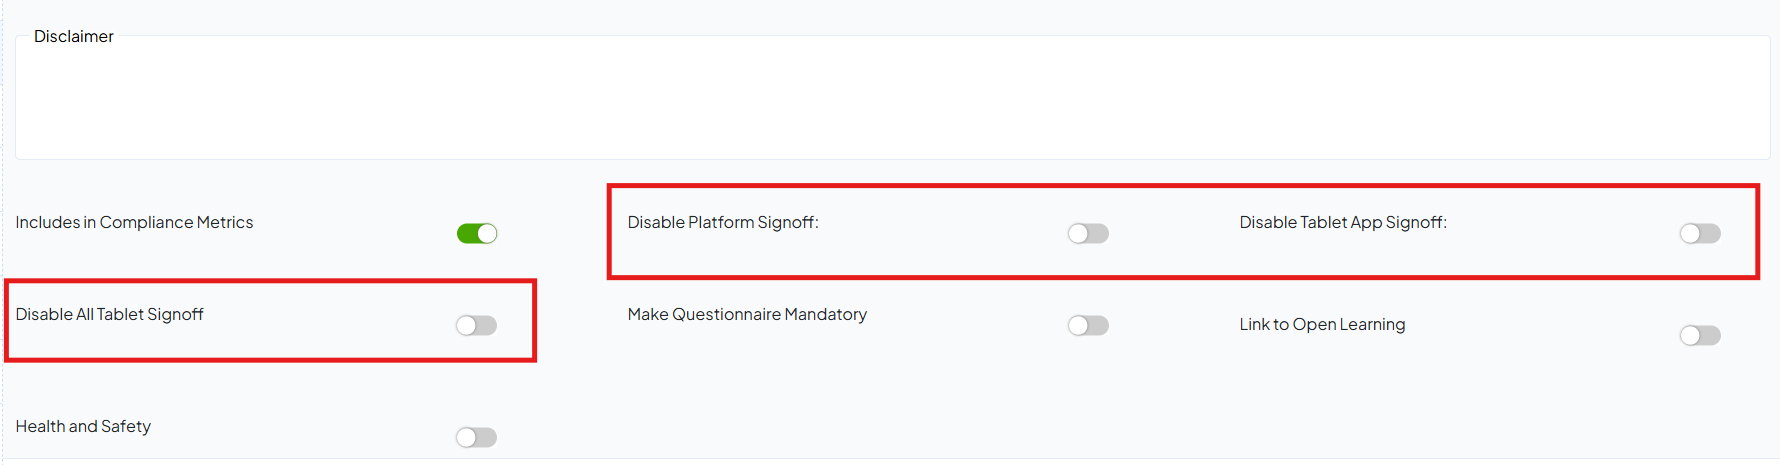Click inside the Disclaimer text area
The height and width of the screenshot is (465, 1780).
[x=892, y=100]
